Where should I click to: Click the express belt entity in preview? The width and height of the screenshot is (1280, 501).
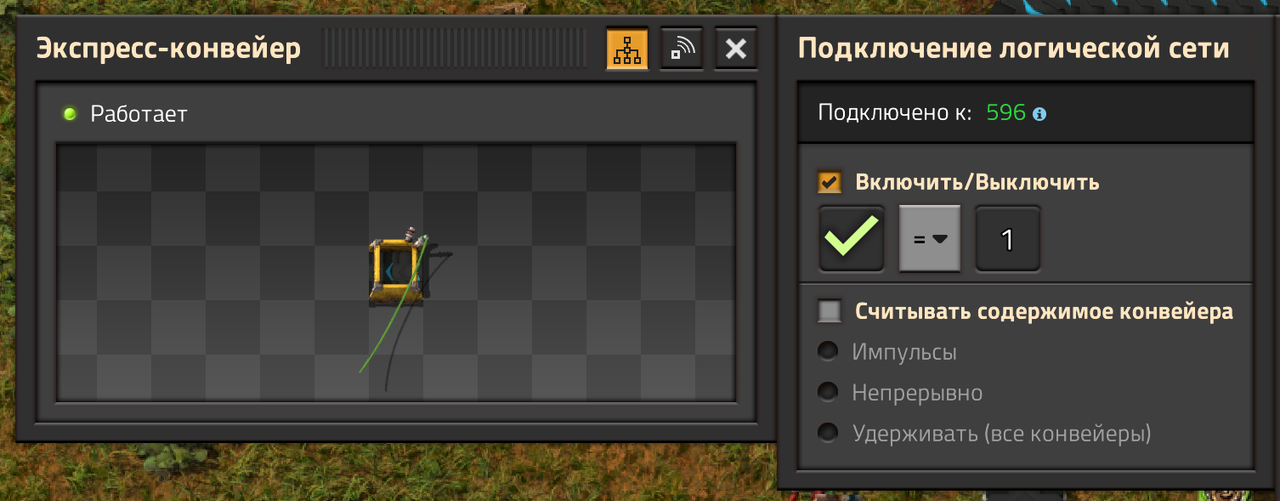[396, 271]
